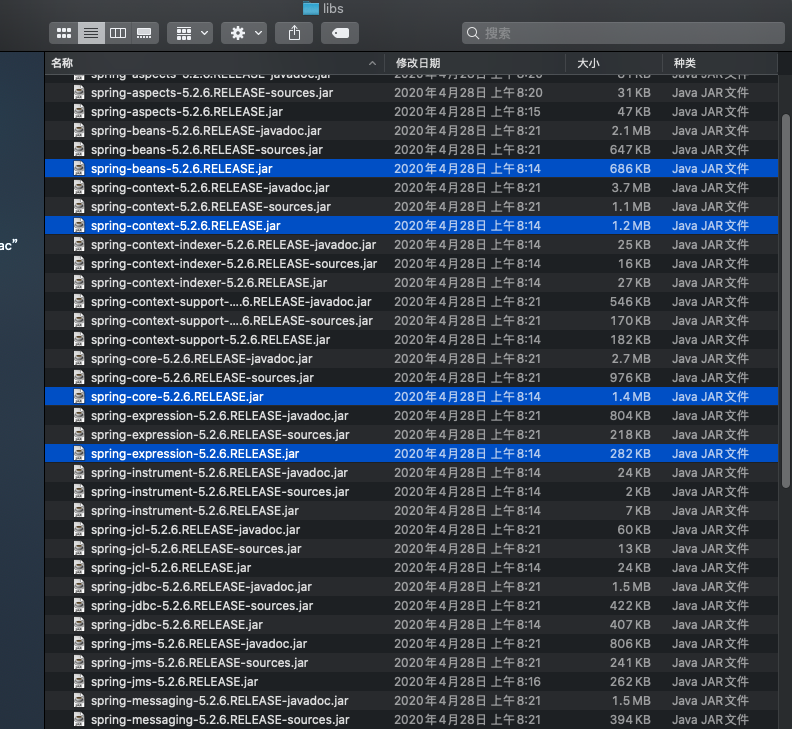Select spring-context-indexer-5.2.6.RELEASE.jar file

(x=412, y=282)
